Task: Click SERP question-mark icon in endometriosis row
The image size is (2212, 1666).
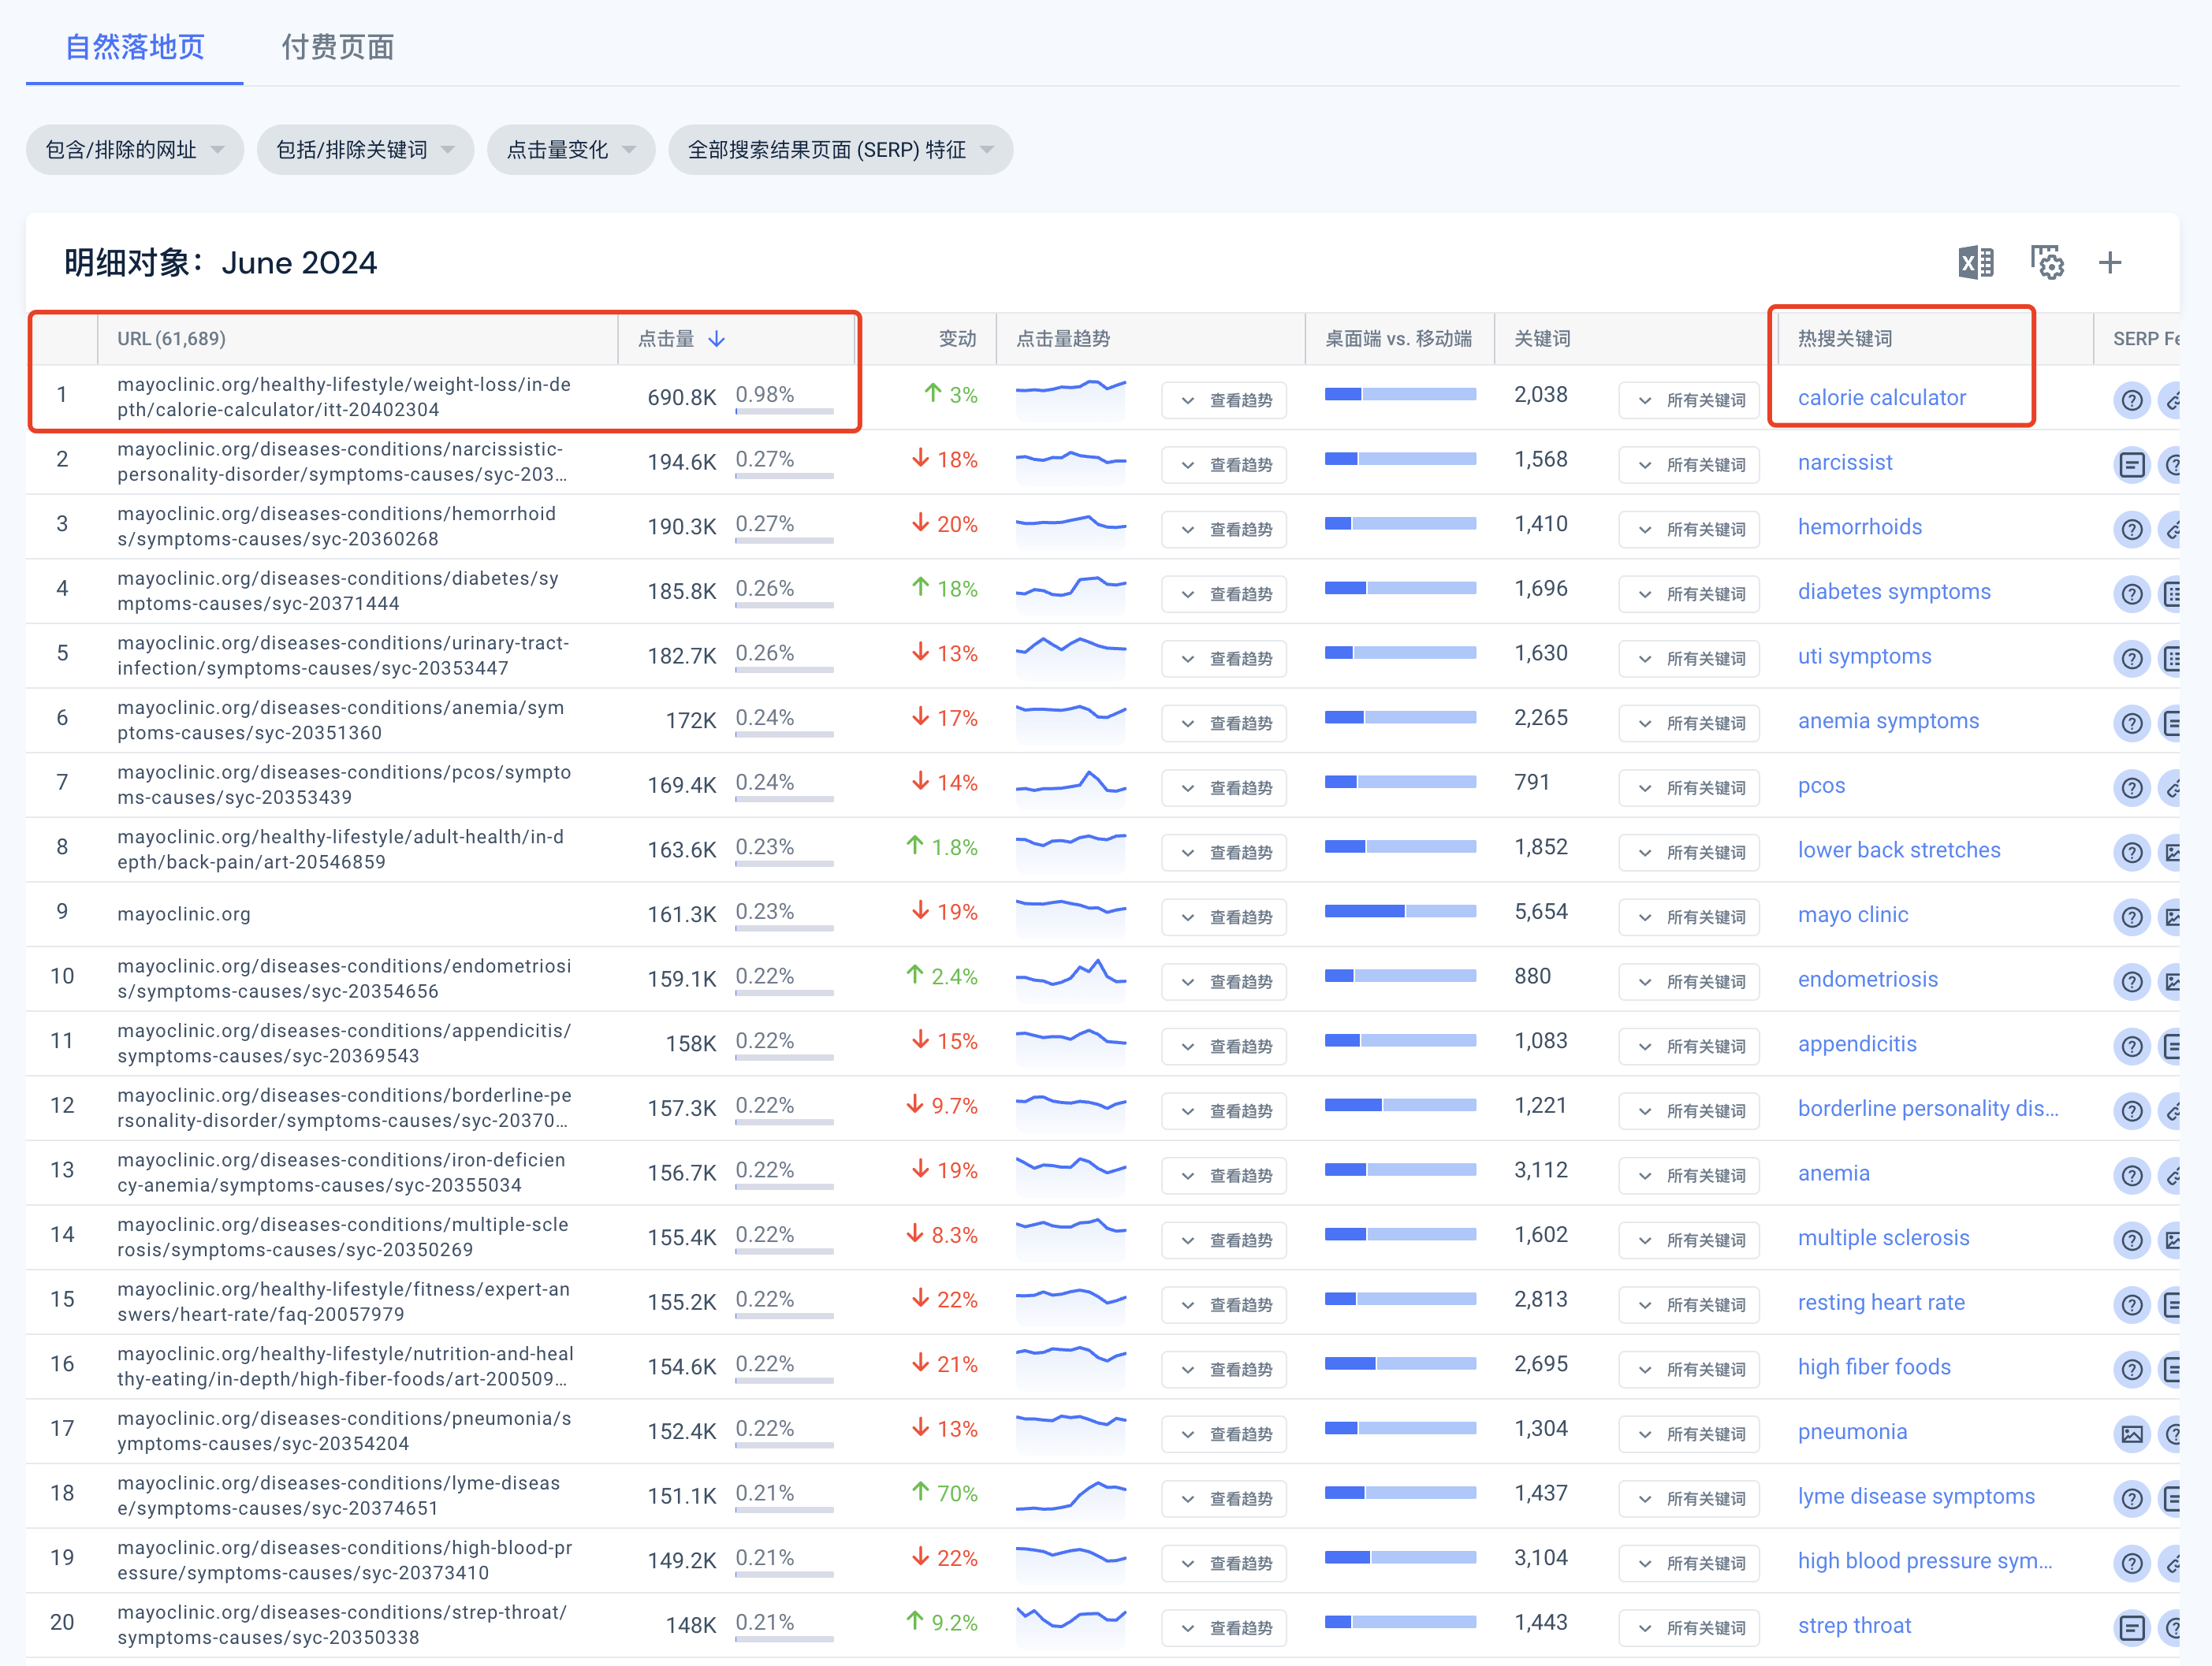Action: [2132, 982]
